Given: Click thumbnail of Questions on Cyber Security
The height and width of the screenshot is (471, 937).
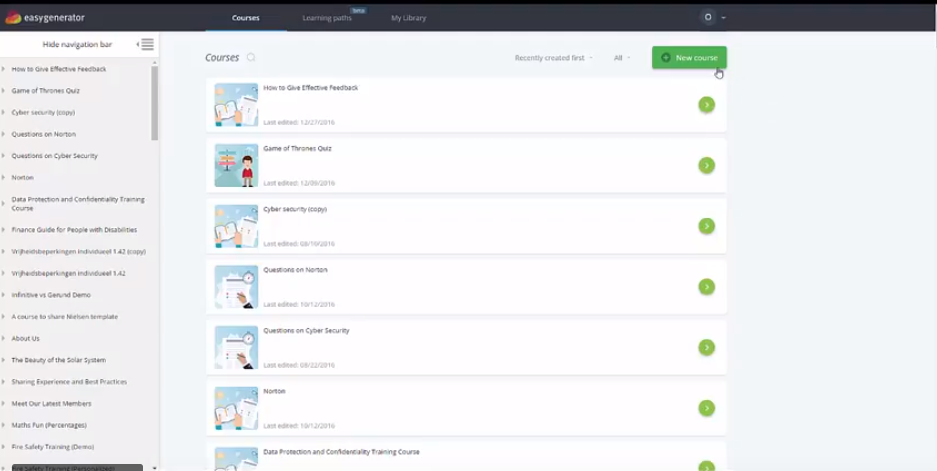Looking at the screenshot, I should click(x=236, y=347).
